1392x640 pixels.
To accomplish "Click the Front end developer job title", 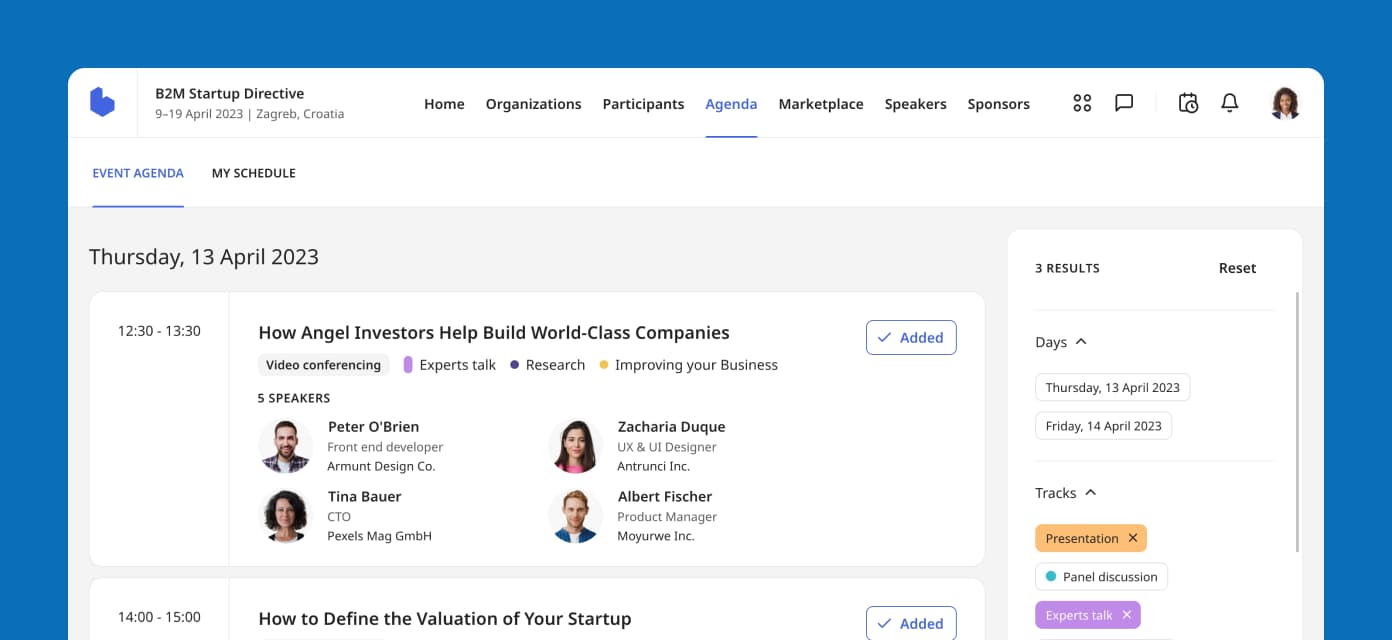I will point(385,447).
